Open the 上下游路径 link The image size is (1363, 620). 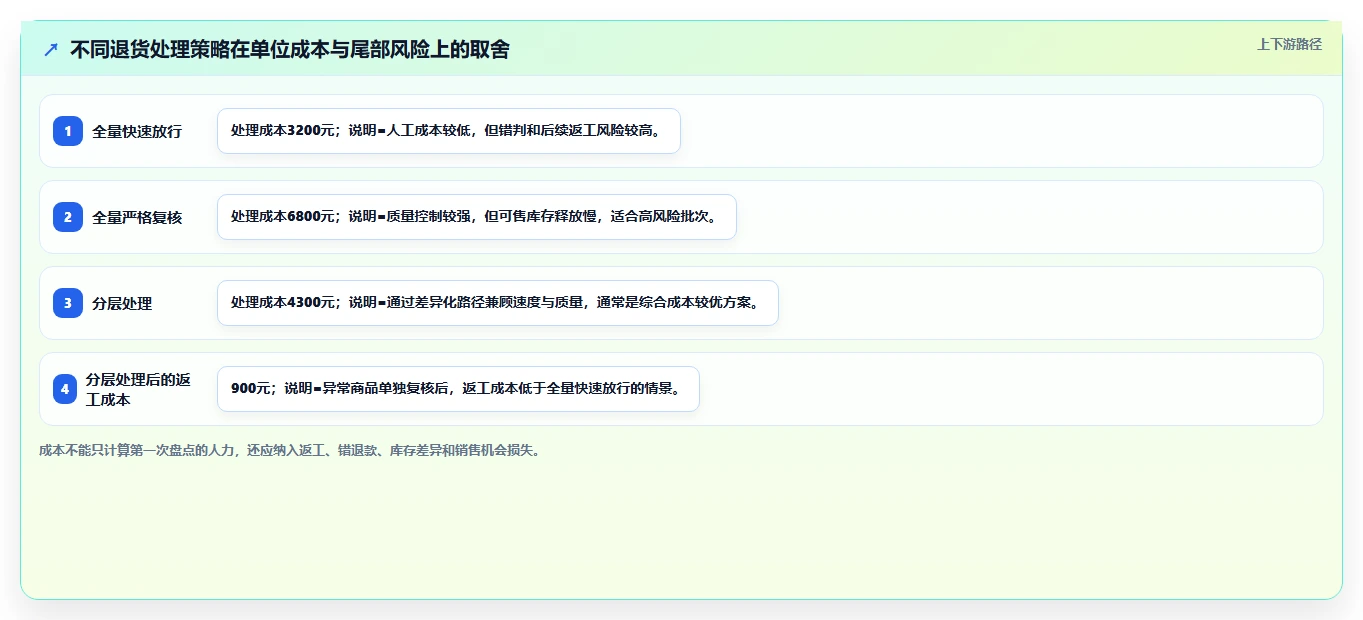pyautogui.click(x=1289, y=44)
